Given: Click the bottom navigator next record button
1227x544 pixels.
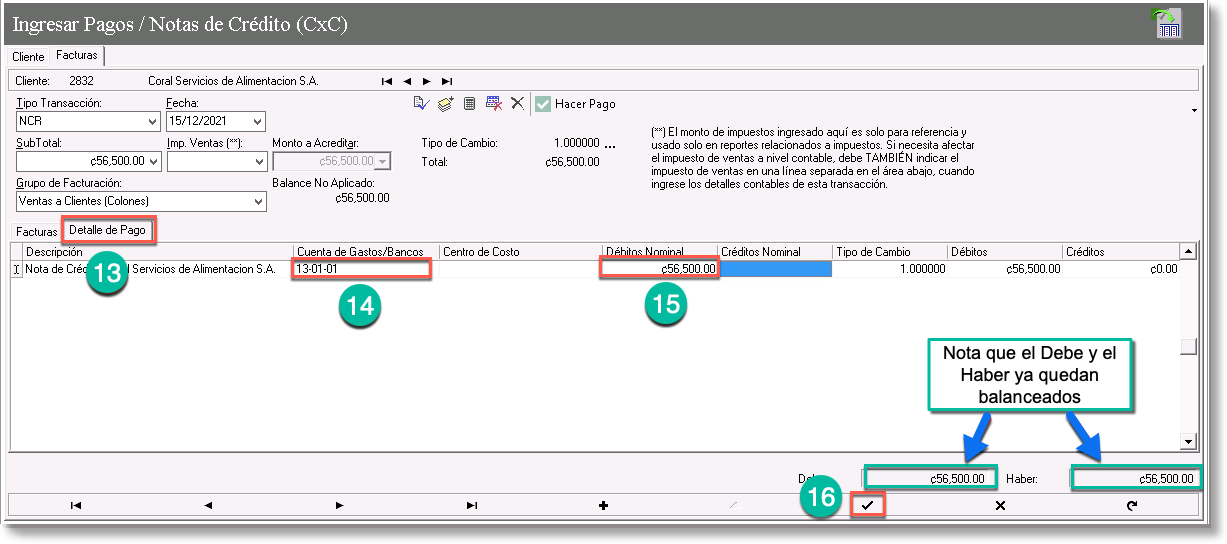Looking at the screenshot, I should point(340,505).
